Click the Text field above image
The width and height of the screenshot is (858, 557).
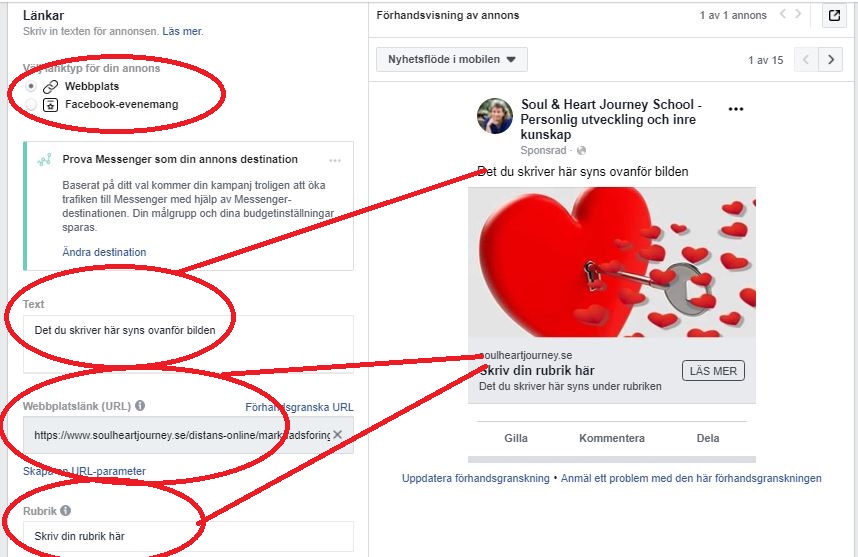tap(188, 344)
